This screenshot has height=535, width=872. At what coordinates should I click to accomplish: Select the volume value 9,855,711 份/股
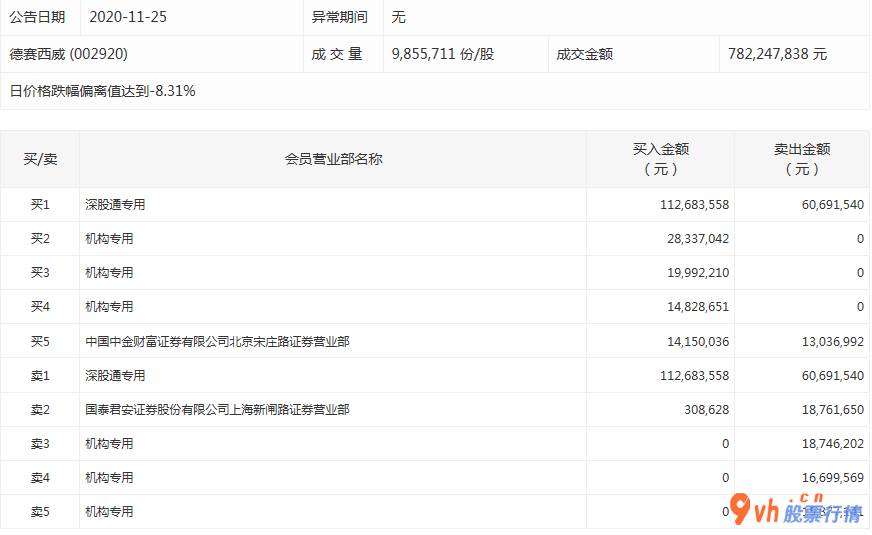[x=443, y=54]
